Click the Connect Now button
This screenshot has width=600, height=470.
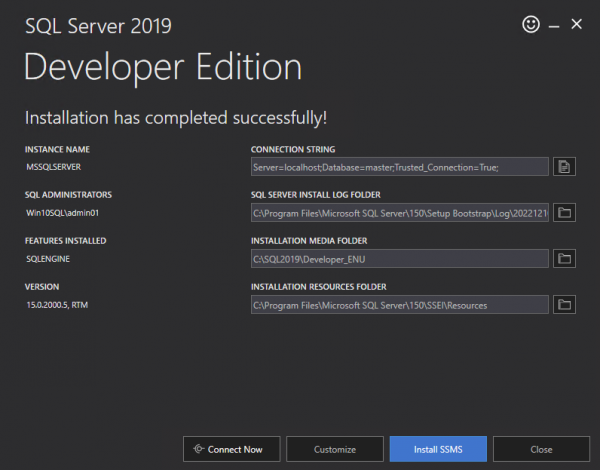point(232,449)
